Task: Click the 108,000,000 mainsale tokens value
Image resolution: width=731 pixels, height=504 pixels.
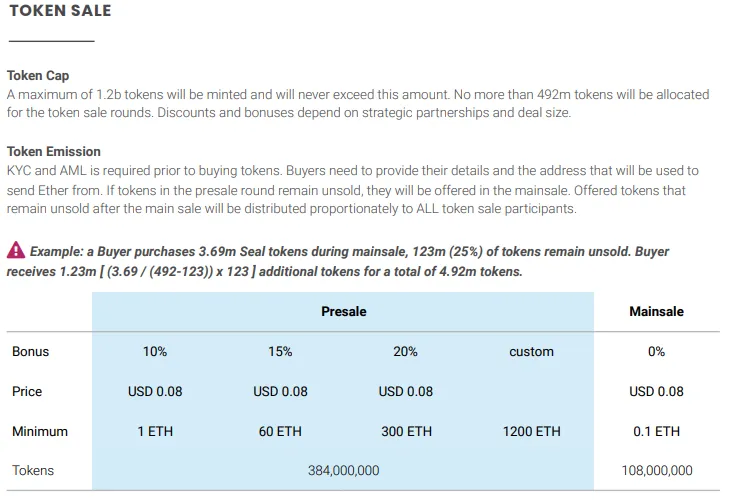Action: pyautogui.click(x=657, y=470)
